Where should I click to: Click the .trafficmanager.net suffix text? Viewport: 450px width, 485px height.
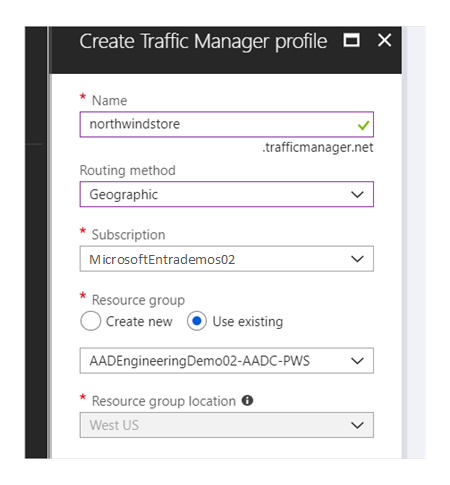318,147
